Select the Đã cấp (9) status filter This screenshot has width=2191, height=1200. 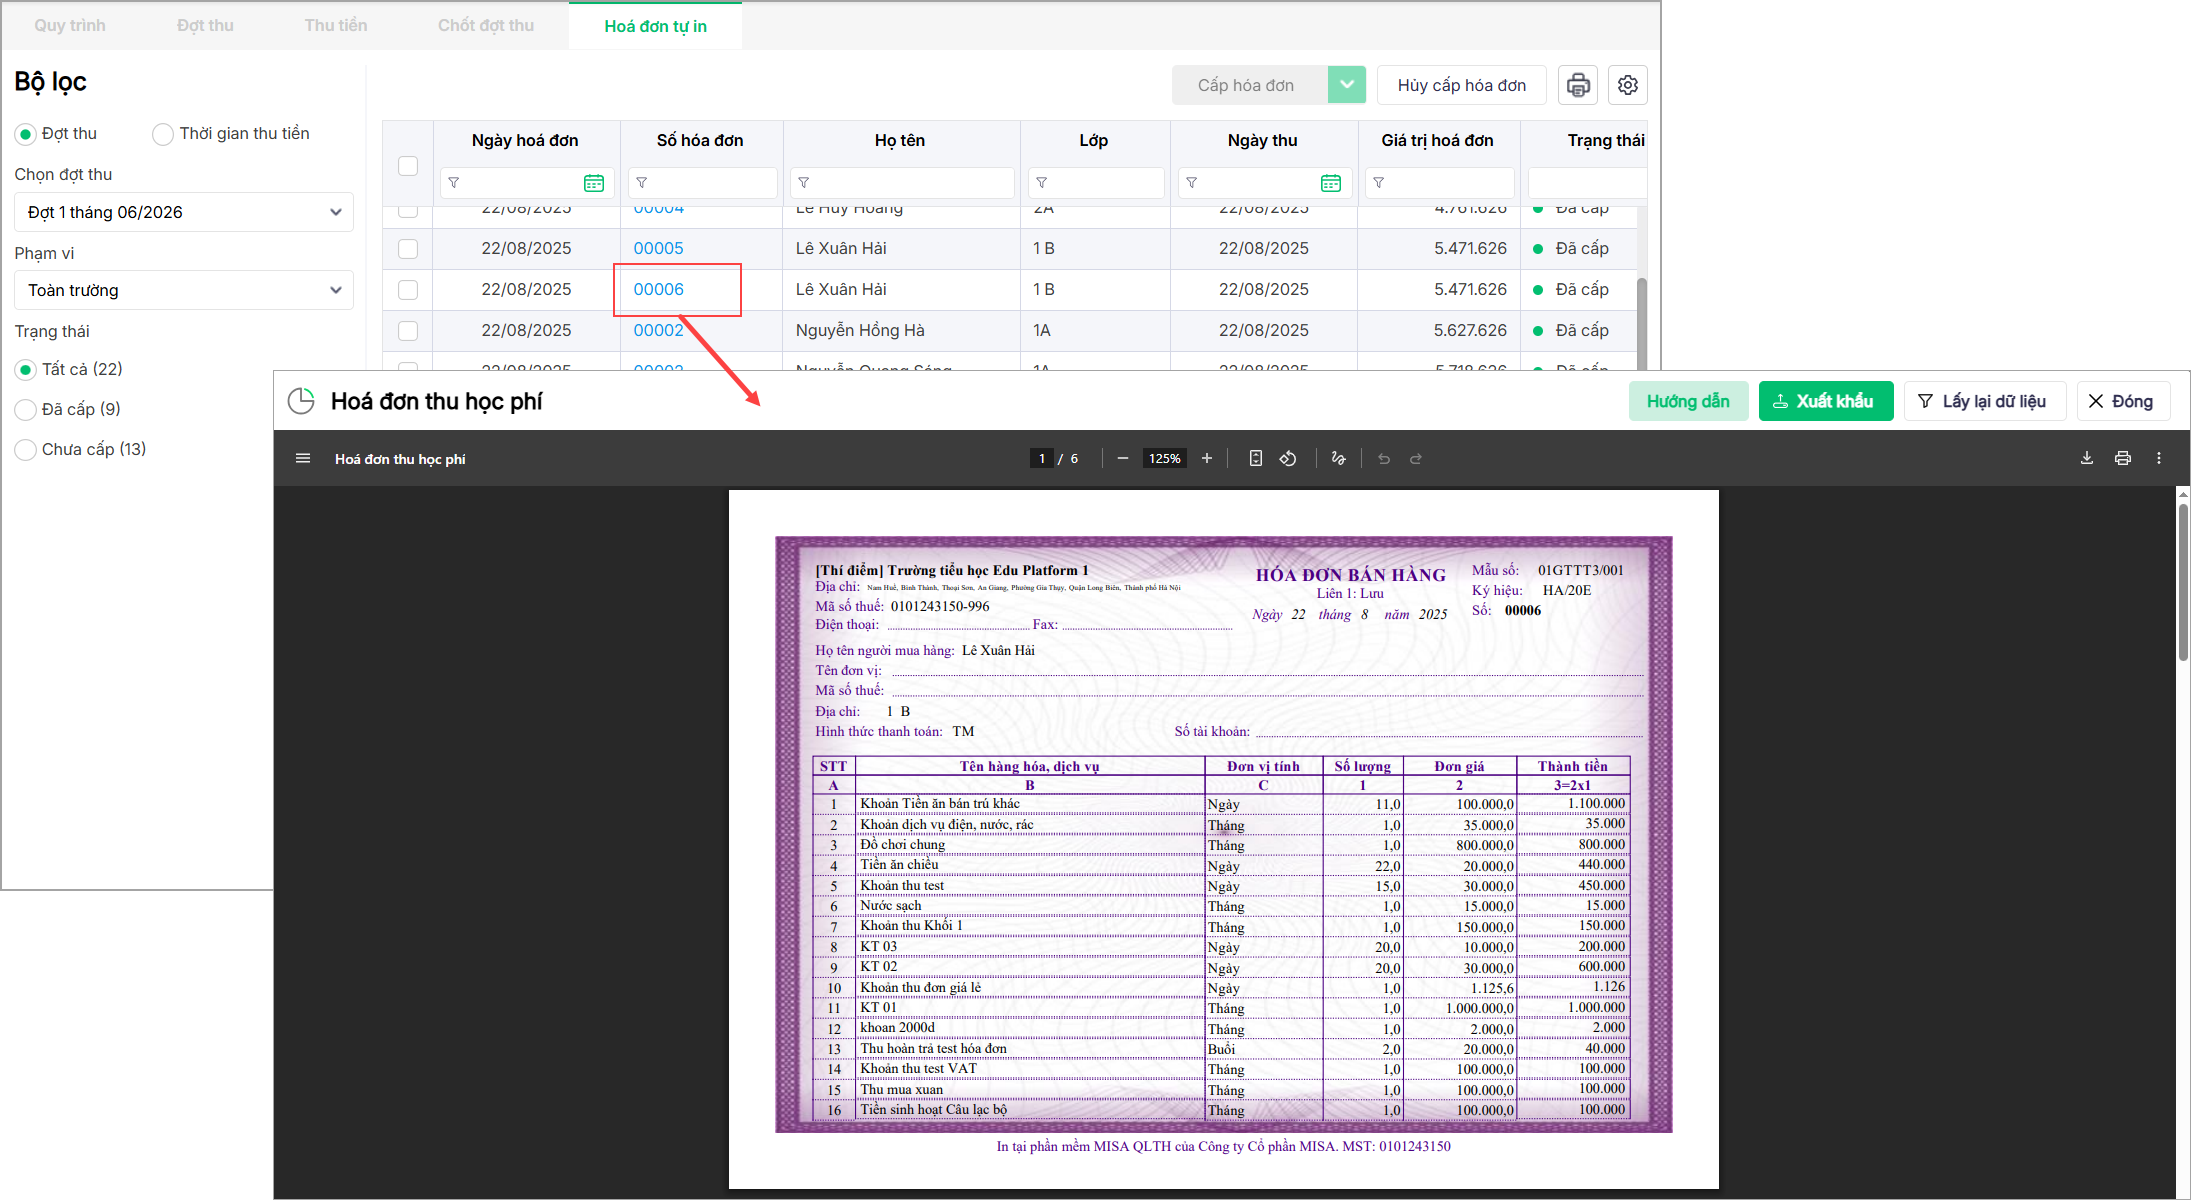click(x=26, y=410)
